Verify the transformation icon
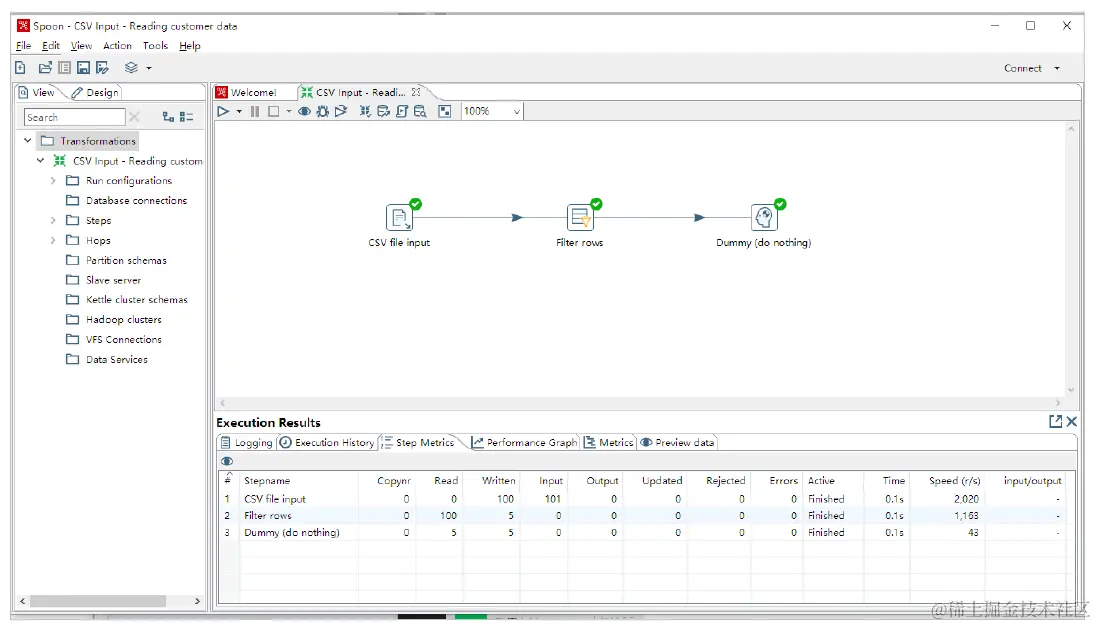Image resolution: width=1097 pixels, height=626 pixels. coord(365,111)
